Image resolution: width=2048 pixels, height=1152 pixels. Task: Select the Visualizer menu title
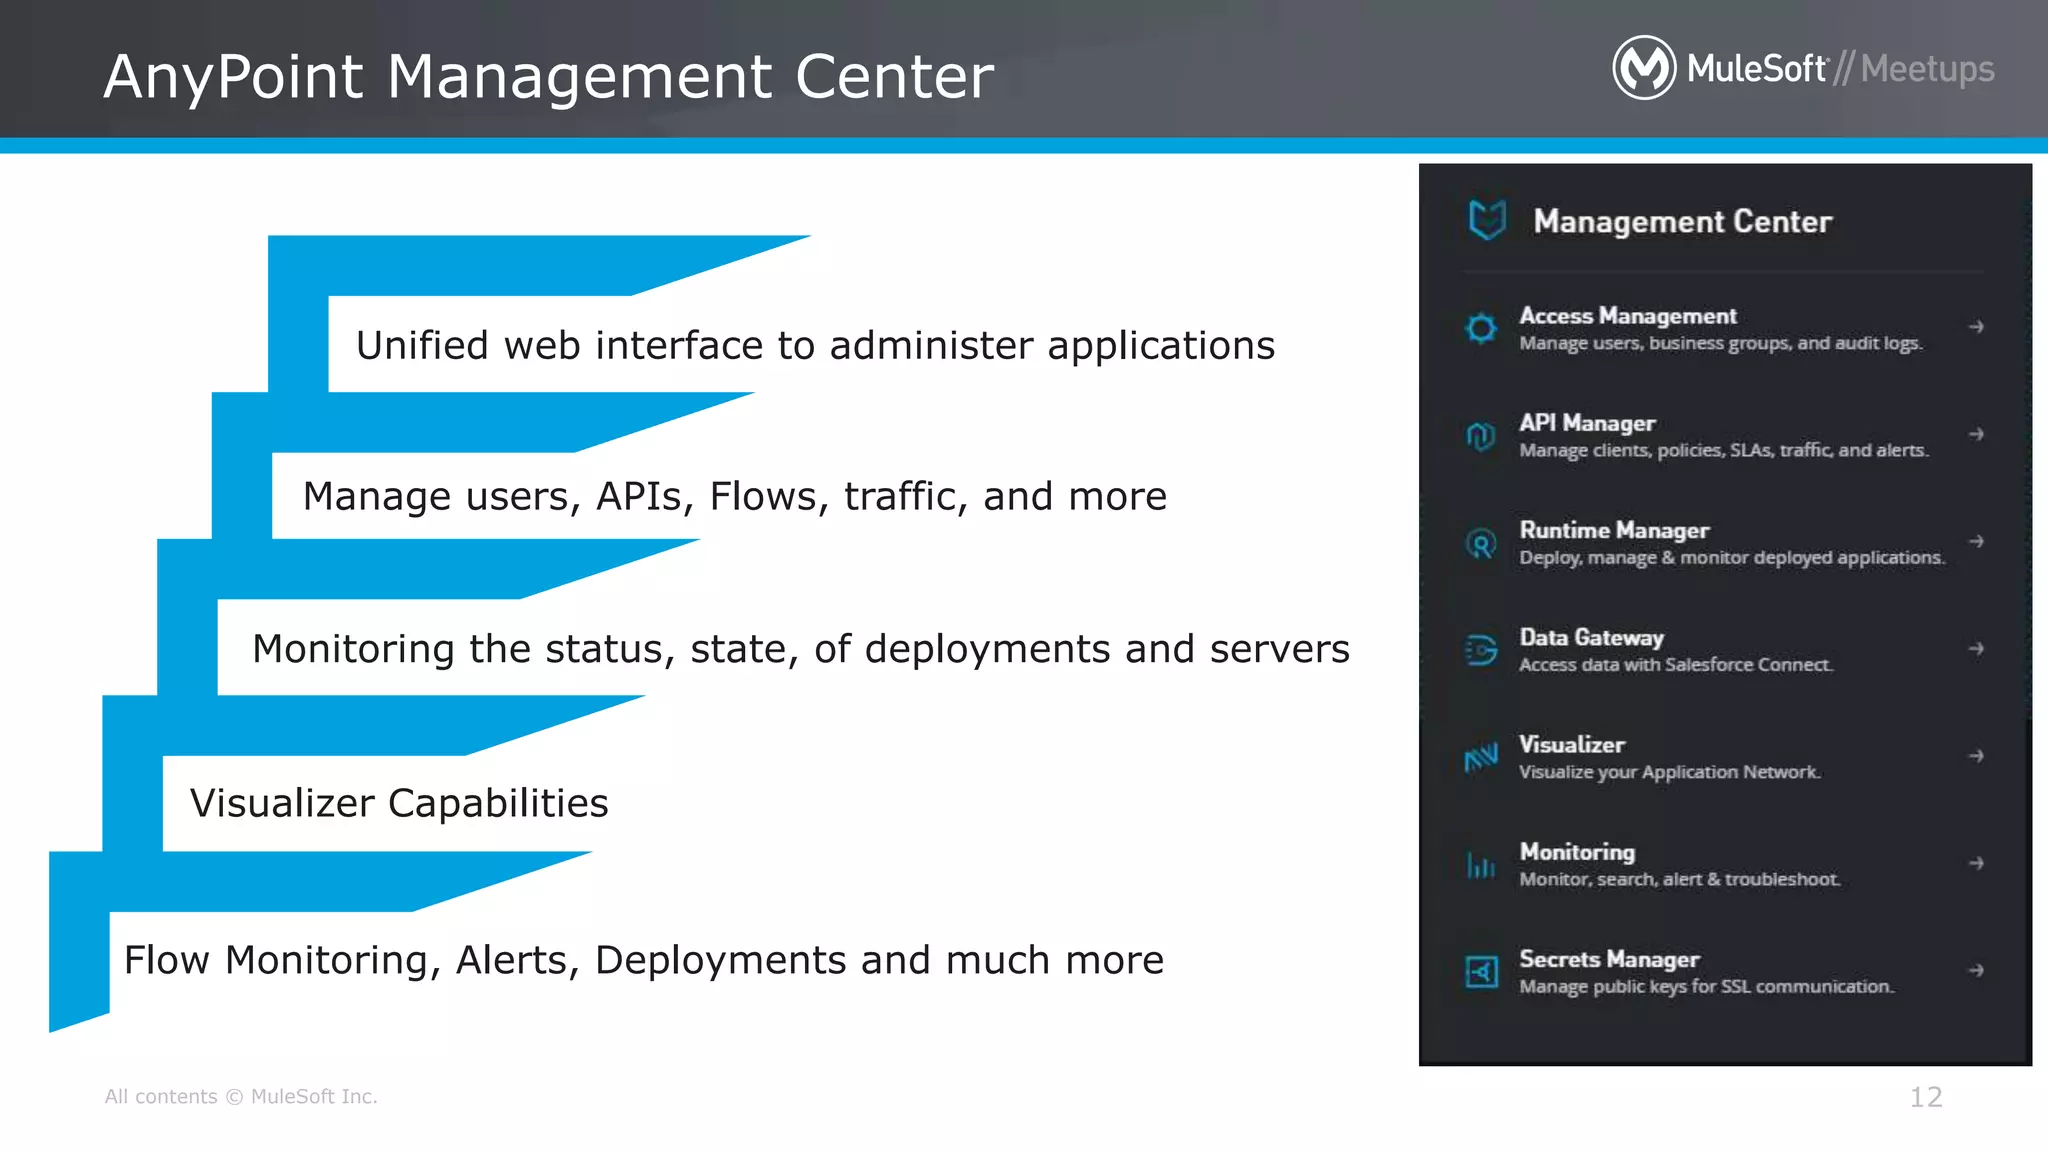[x=1572, y=744]
